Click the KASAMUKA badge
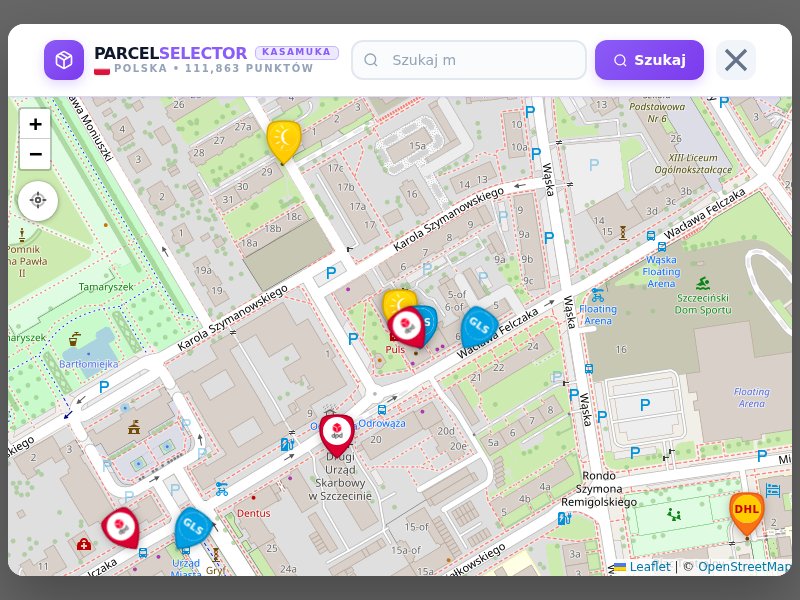The height and width of the screenshot is (600, 800). 296,52
